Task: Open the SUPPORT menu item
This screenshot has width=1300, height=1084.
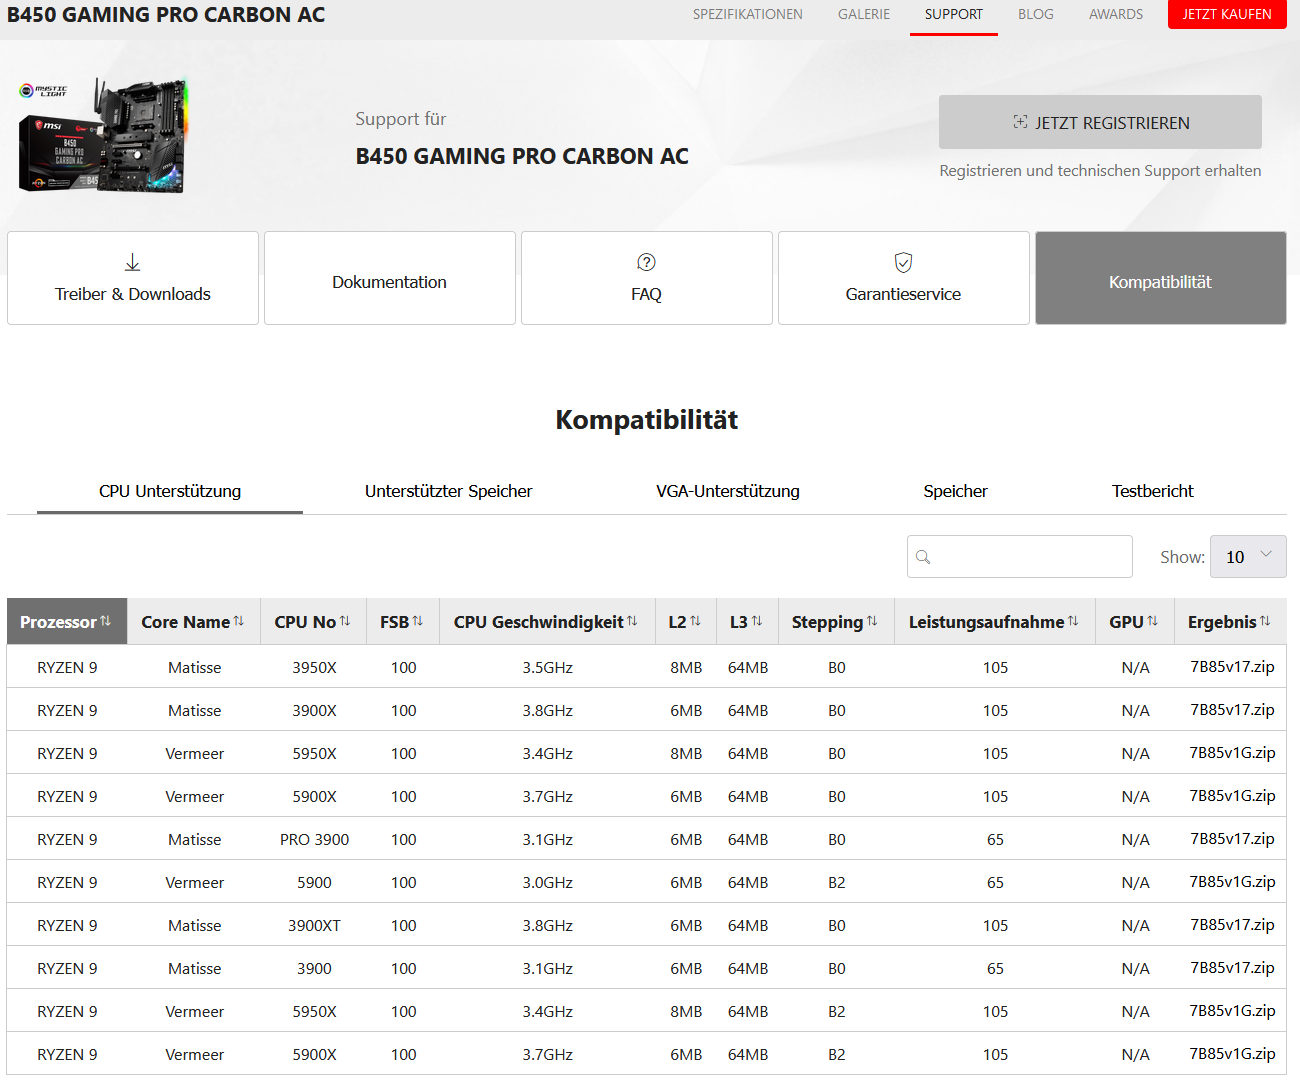Action: [953, 14]
